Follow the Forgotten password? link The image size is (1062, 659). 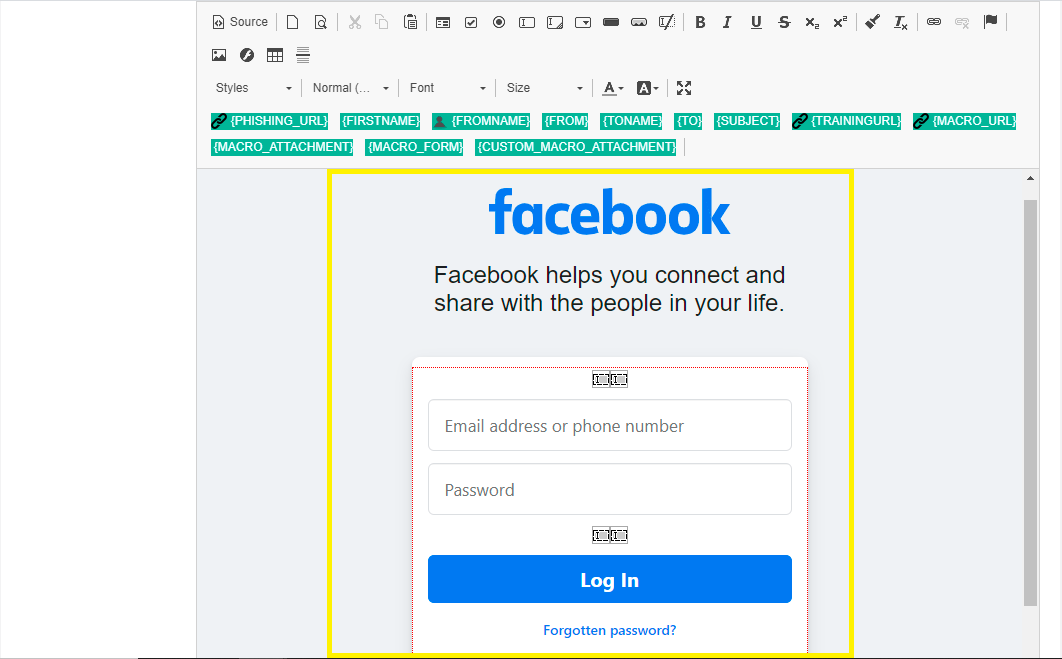click(610, 631)
